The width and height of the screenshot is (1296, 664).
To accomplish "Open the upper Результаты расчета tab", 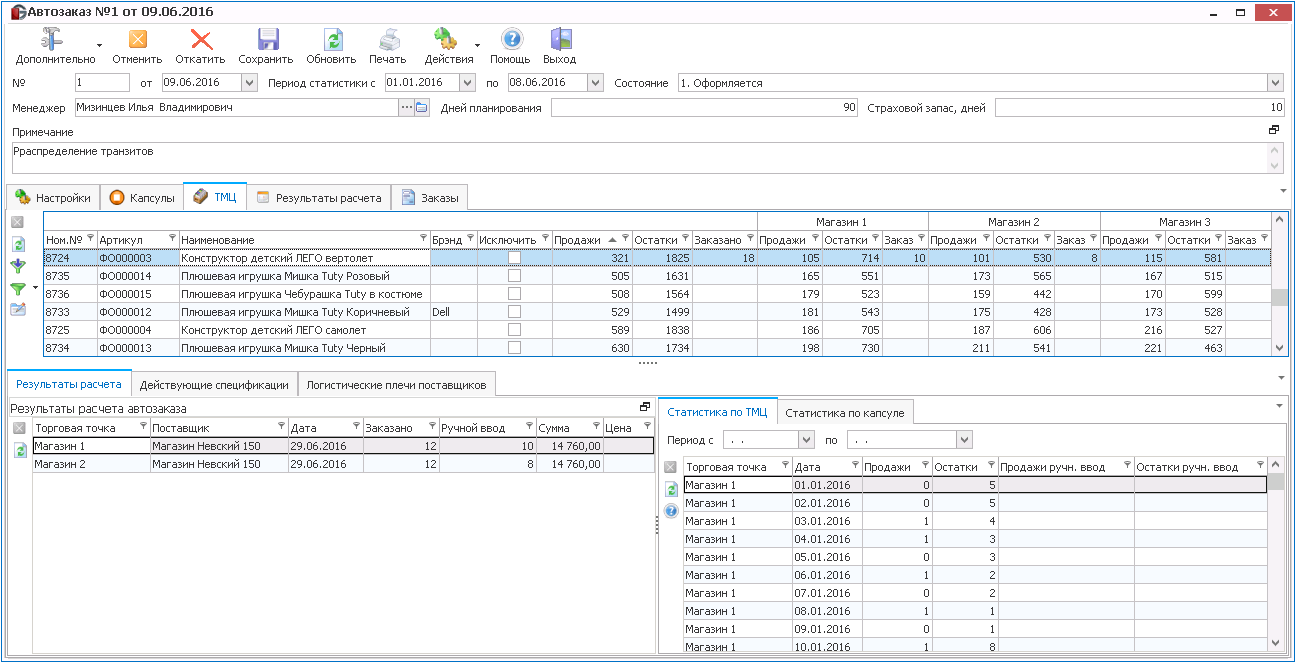I will point(318,198).
